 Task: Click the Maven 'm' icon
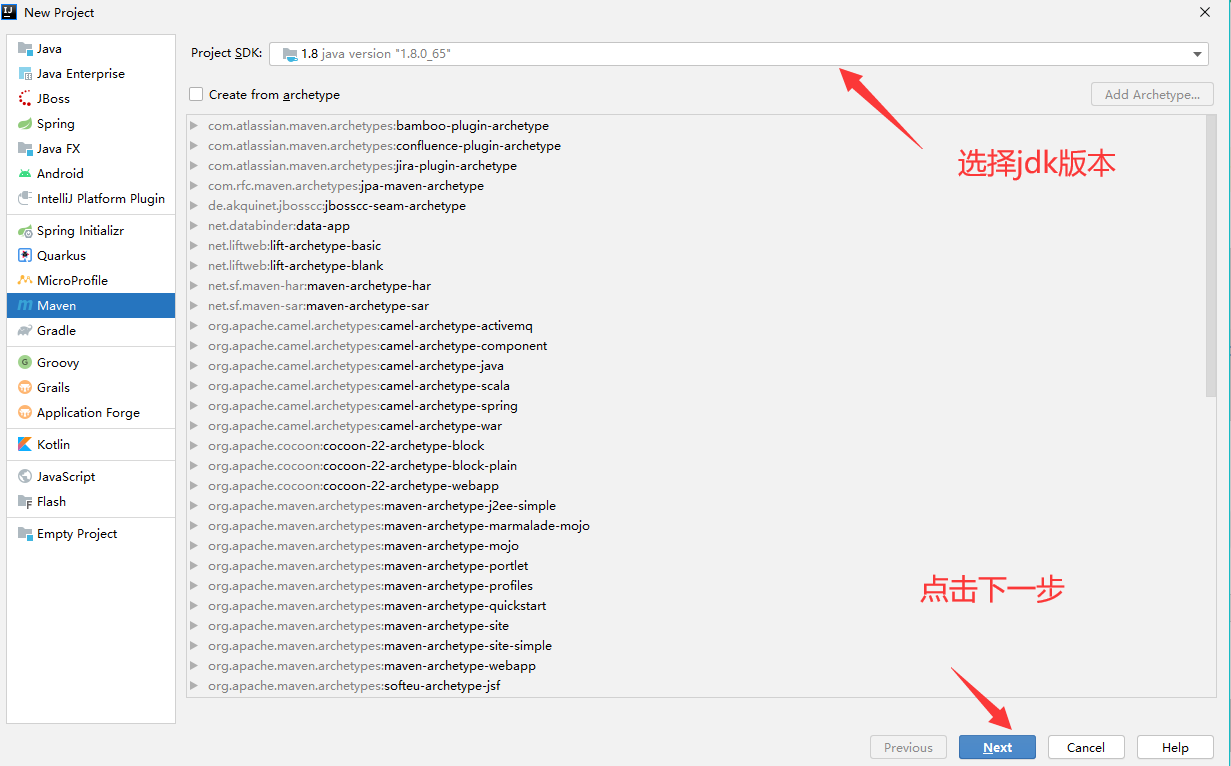(x=25, y=306)
